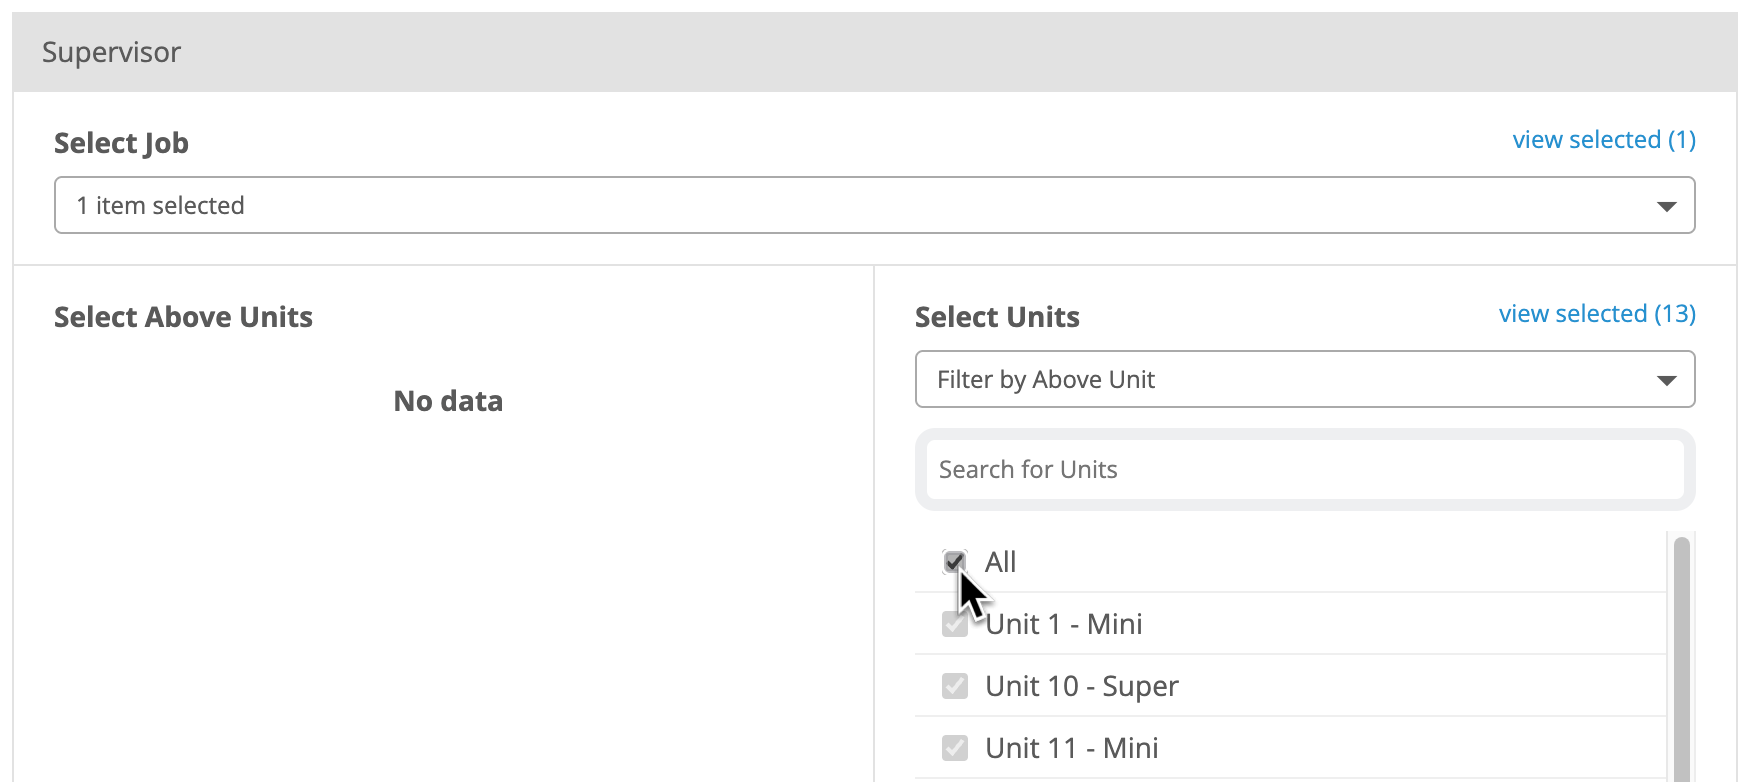Select the 'Unit 11 - Mini' list label
The width and height of the screenshot is (1746, 782).
pos(1071,748)
